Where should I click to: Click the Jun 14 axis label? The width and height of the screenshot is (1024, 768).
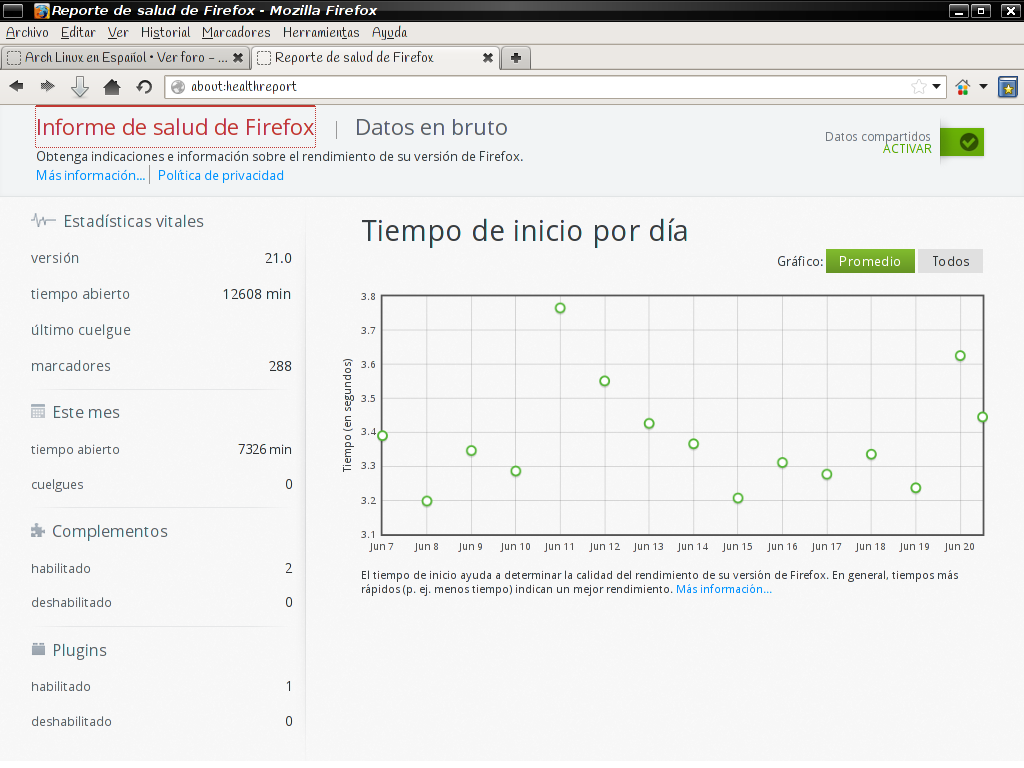pyautogui.click(x=693, y=547)
